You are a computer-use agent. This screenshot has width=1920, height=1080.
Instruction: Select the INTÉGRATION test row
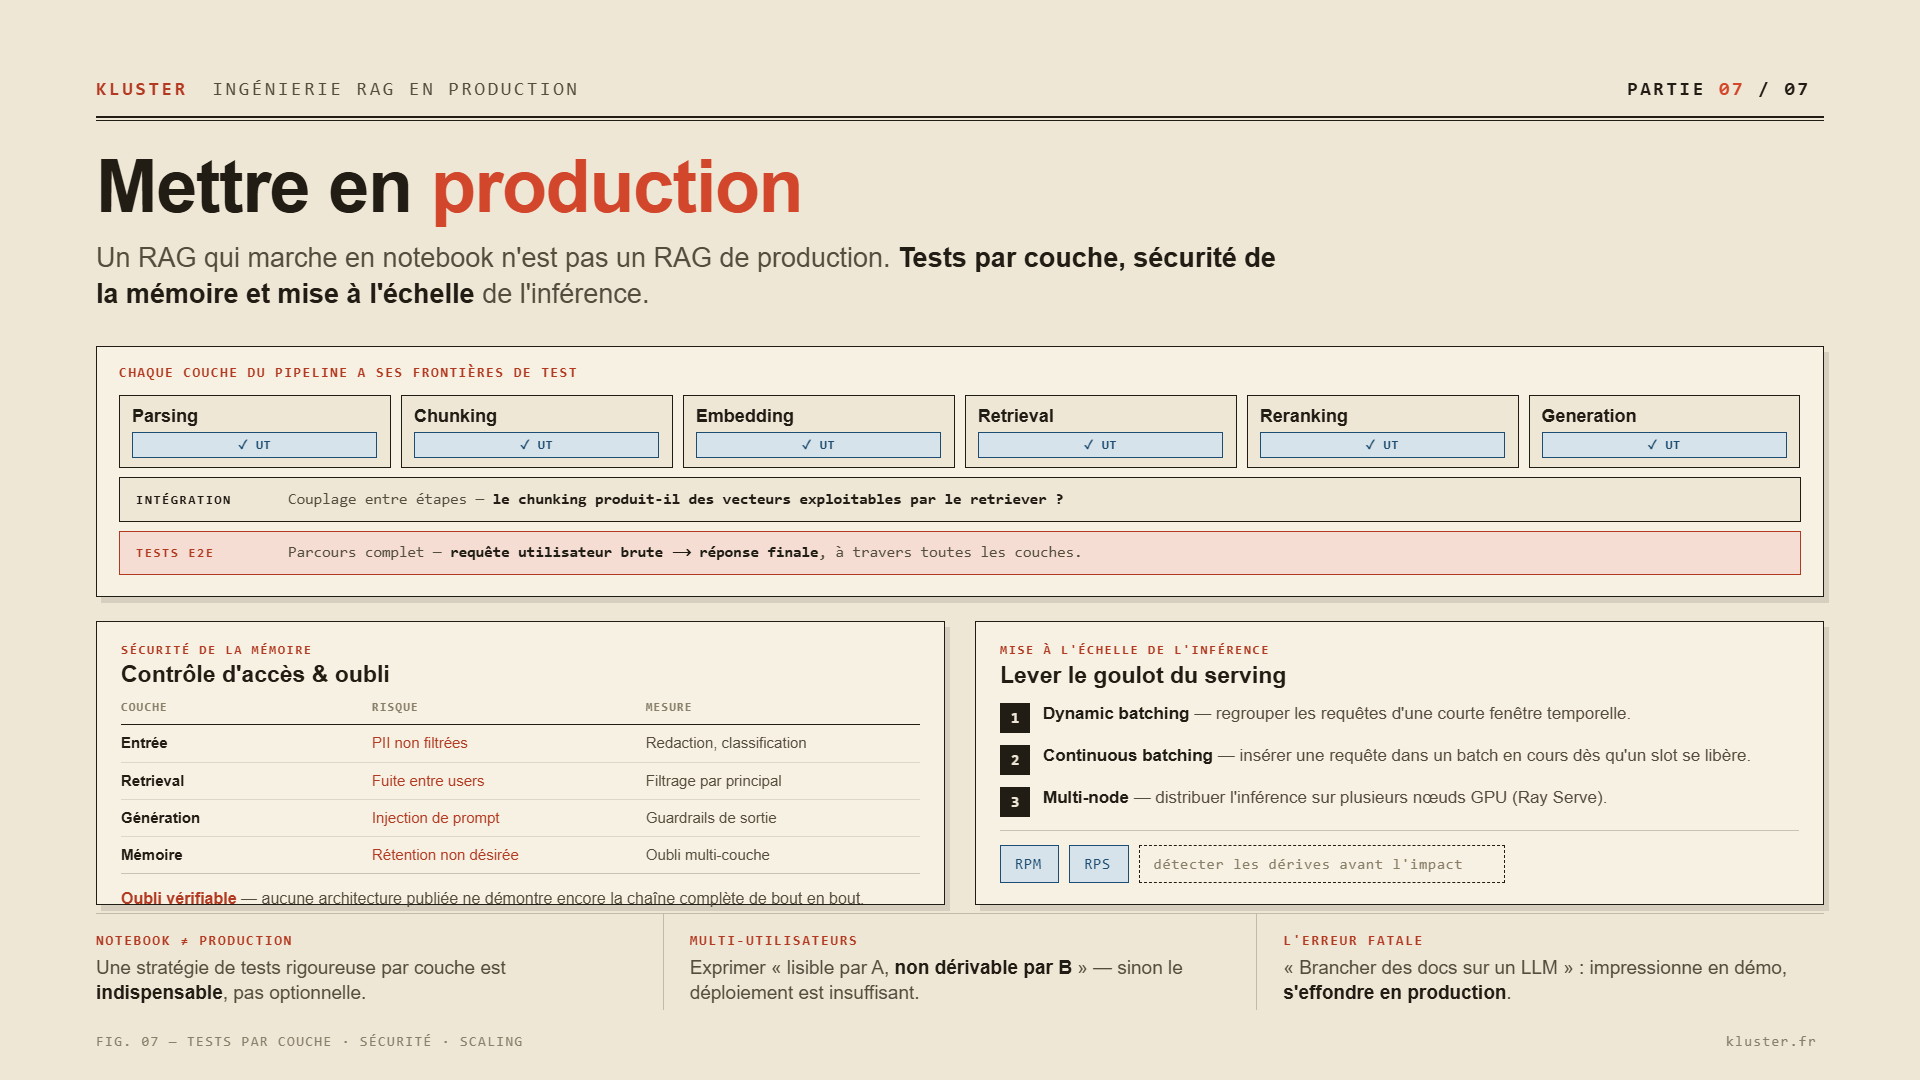point(960,499)
